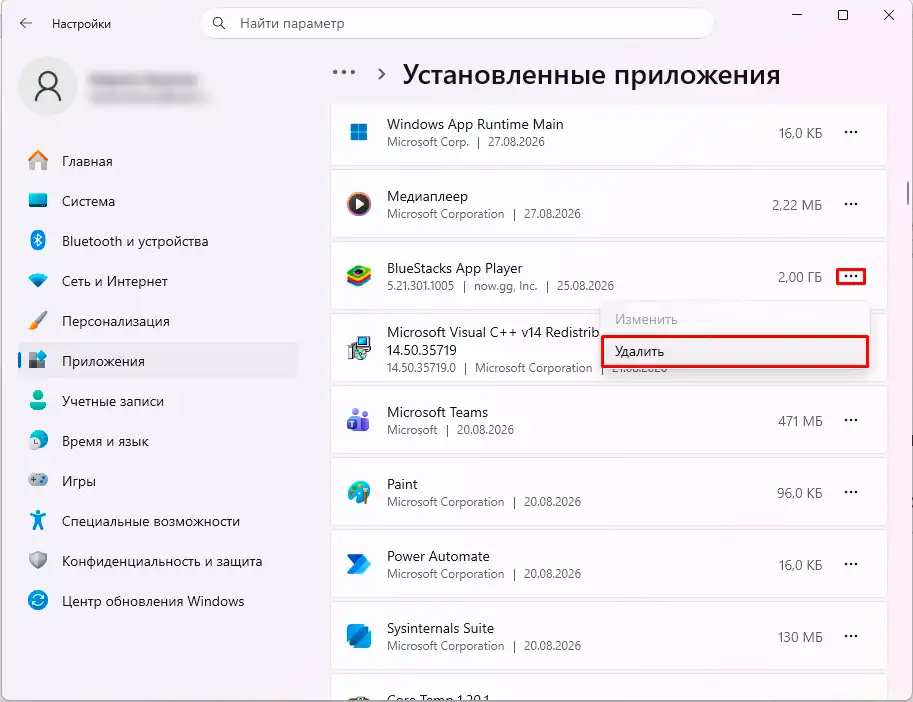
Task: Open the user profile avatar
Action: (48, 86)
